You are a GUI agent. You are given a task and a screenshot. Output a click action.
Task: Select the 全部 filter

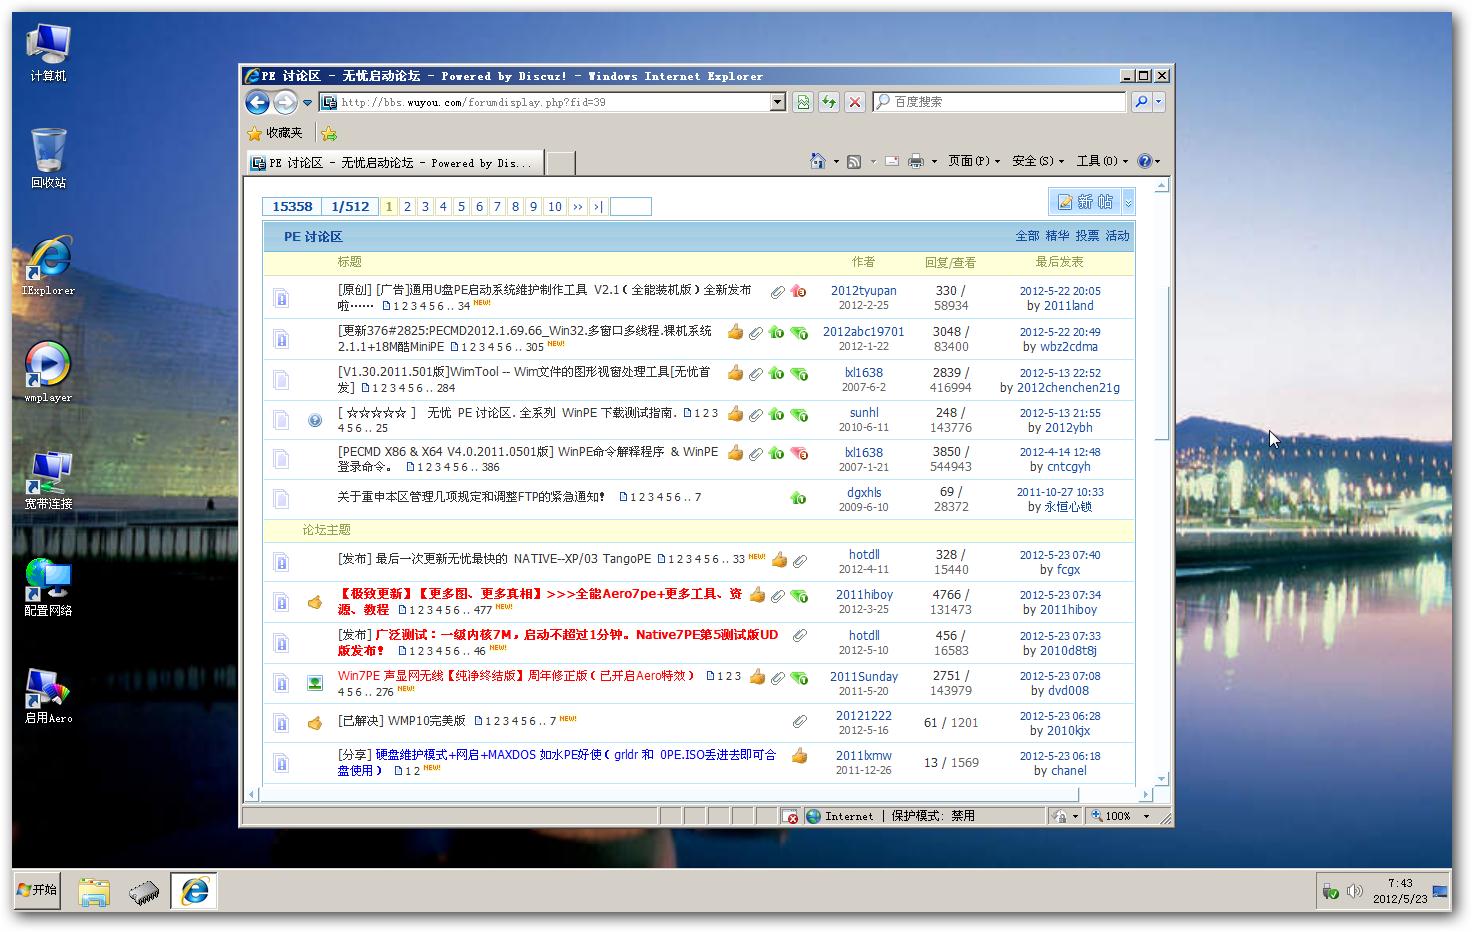(x=1027, y=236)
